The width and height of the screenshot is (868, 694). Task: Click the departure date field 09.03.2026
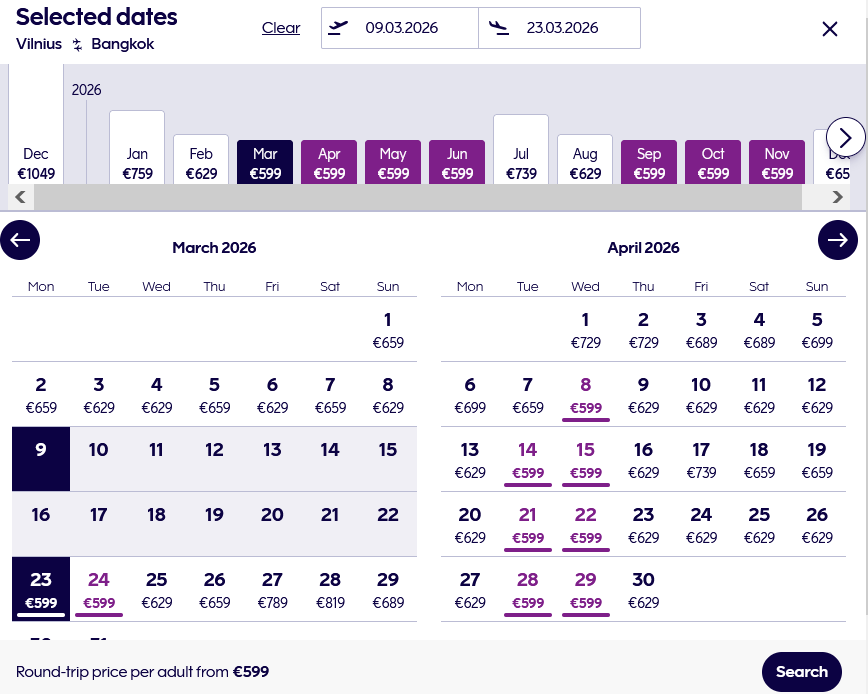click(402, 28)
